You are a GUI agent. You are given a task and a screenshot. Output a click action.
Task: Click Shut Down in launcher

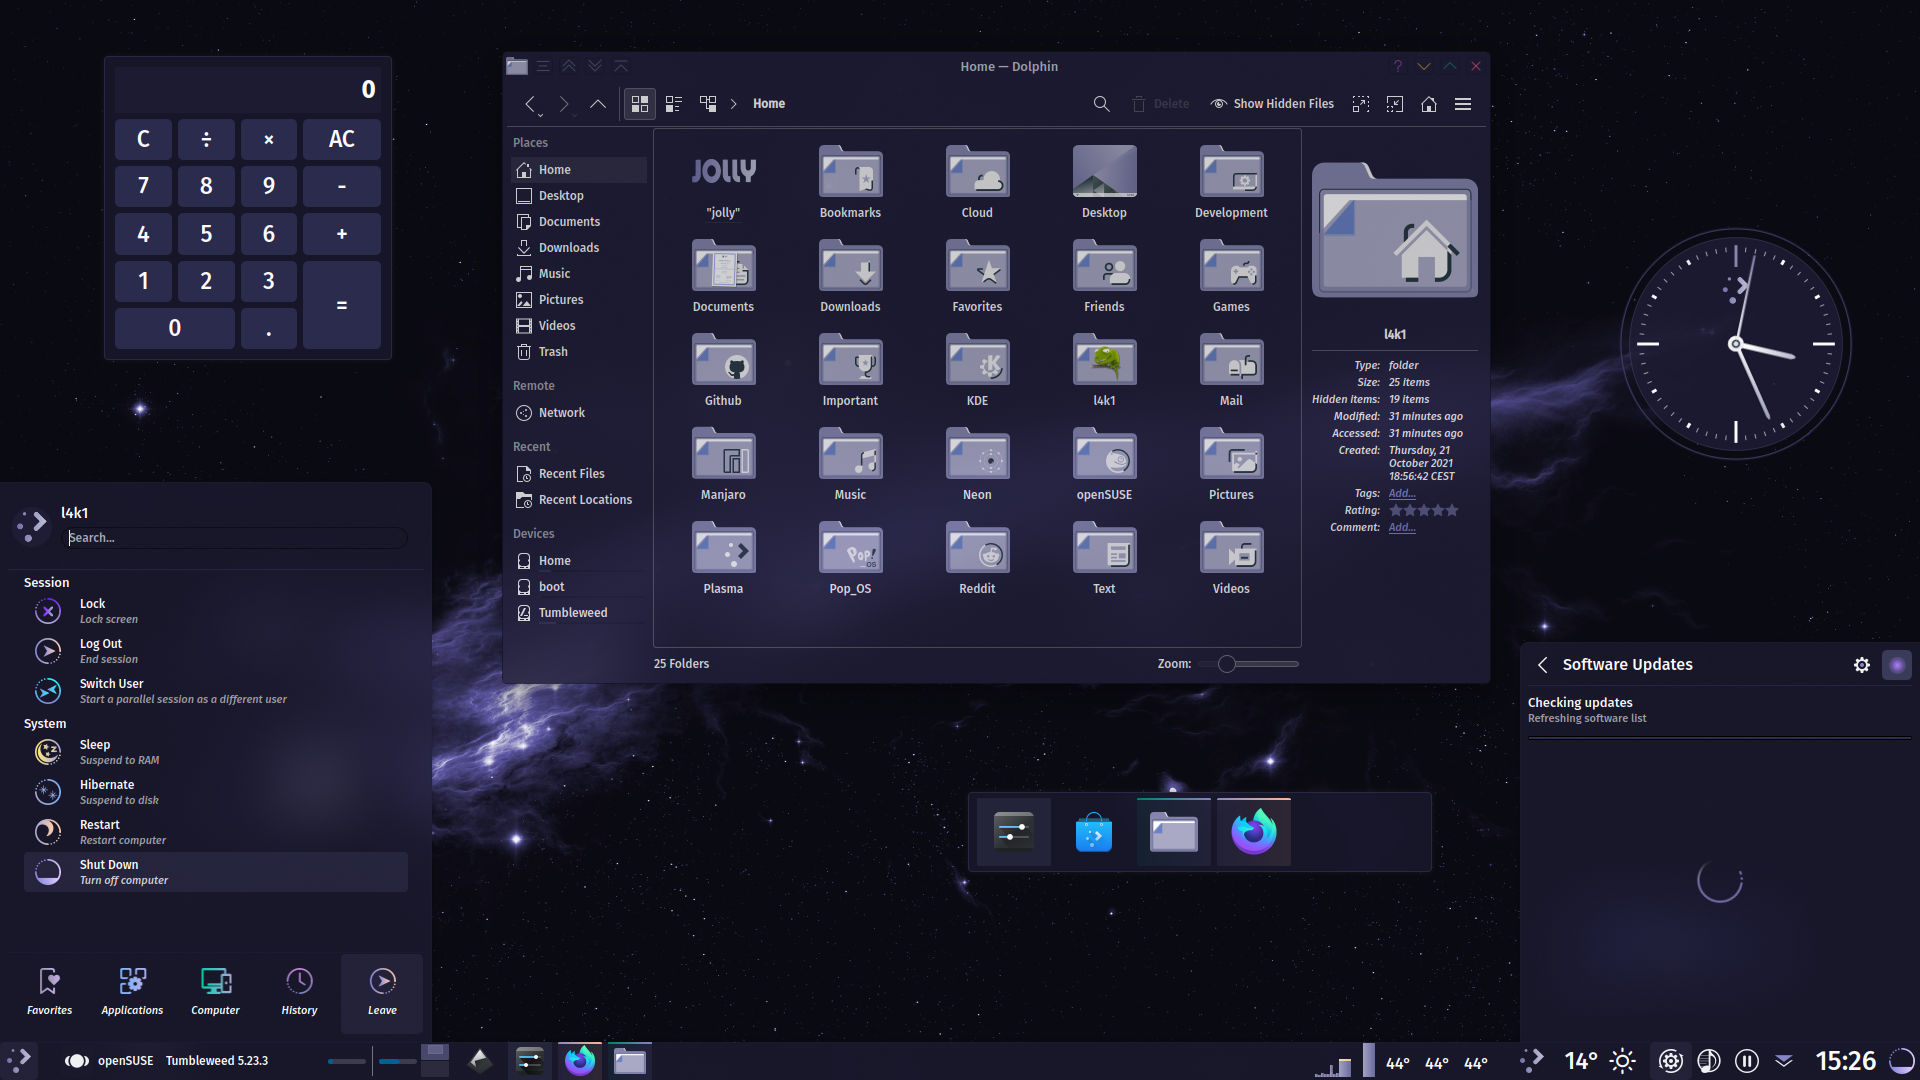pos(216,872)
